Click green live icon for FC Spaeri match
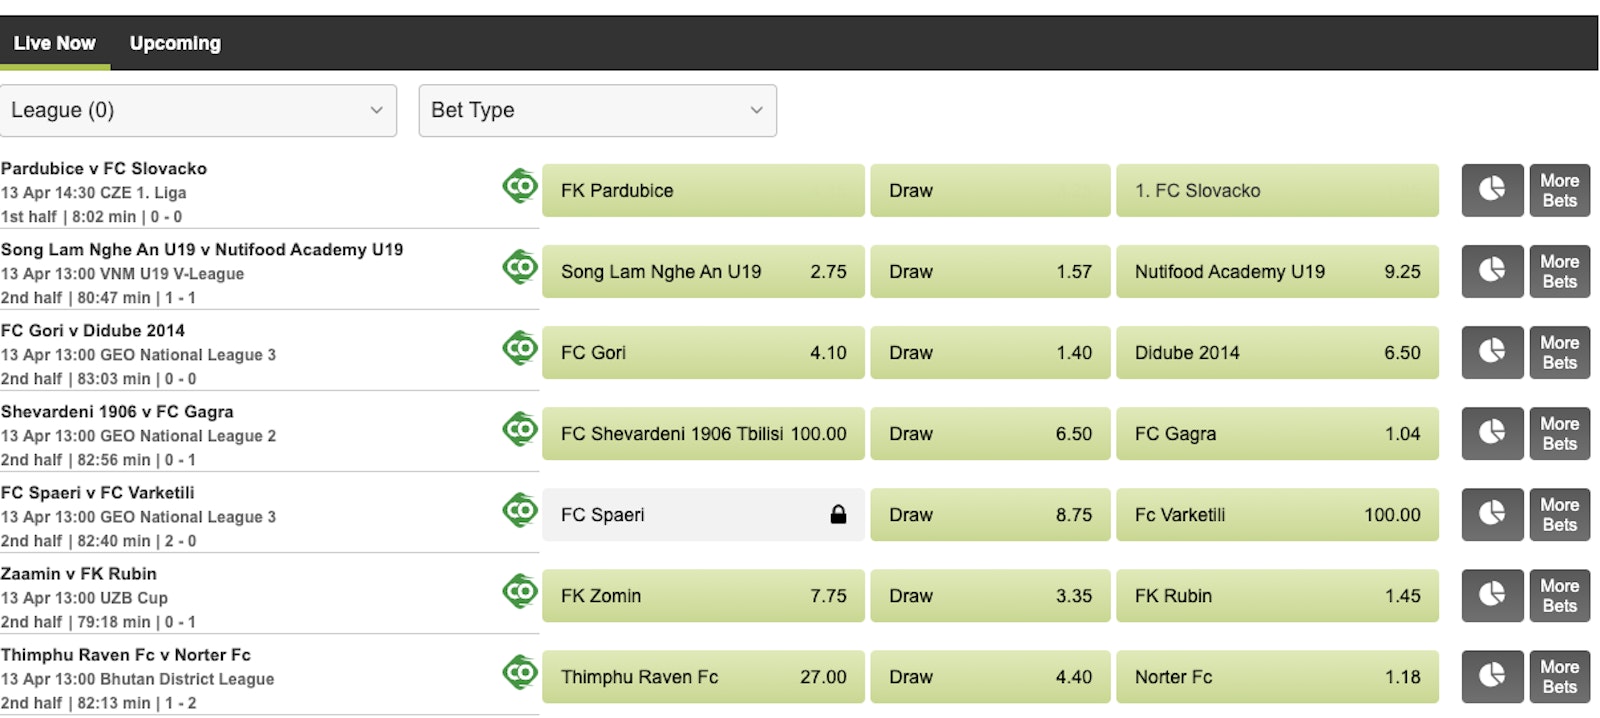 (520, 510)
